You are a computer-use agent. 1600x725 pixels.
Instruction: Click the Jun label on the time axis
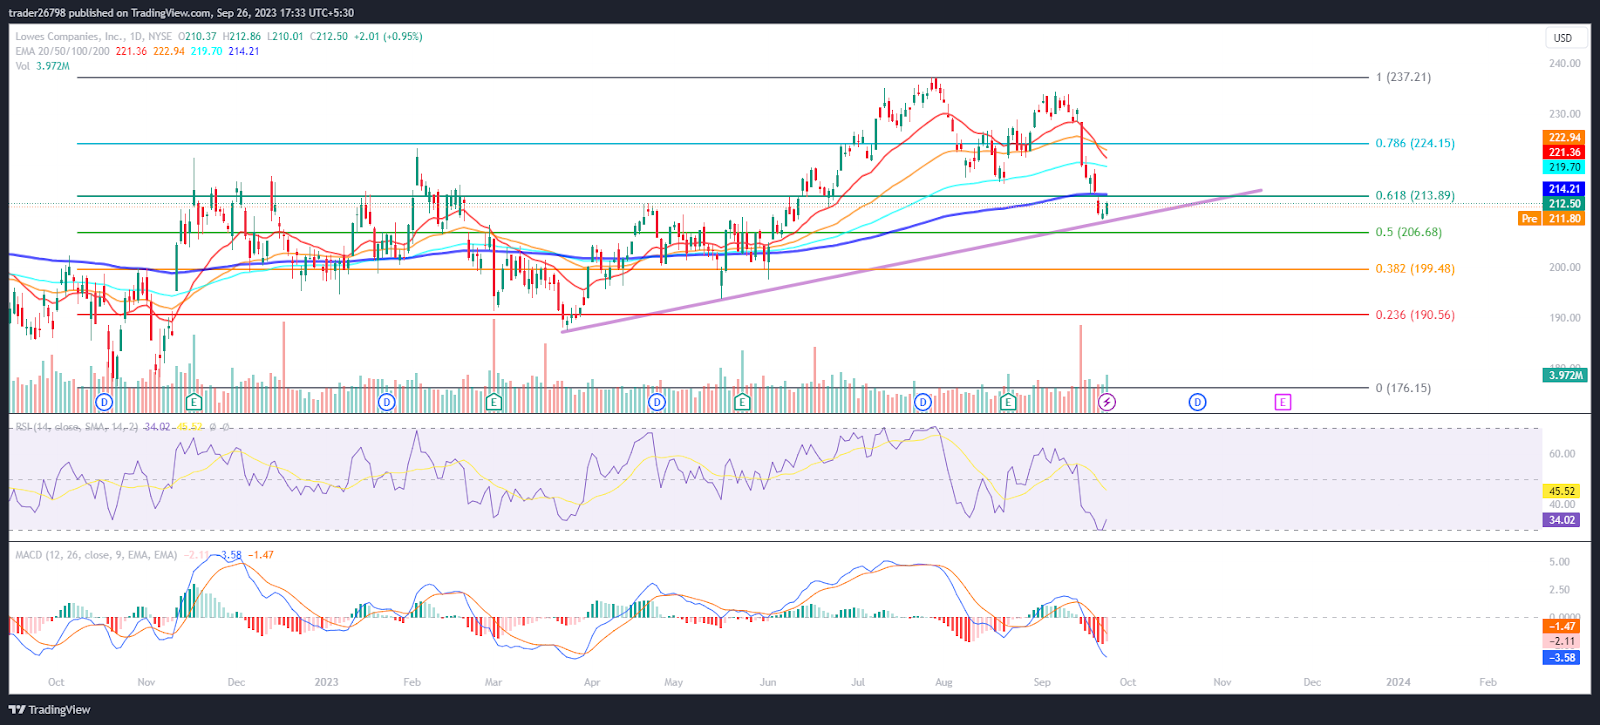coord(768,683)
